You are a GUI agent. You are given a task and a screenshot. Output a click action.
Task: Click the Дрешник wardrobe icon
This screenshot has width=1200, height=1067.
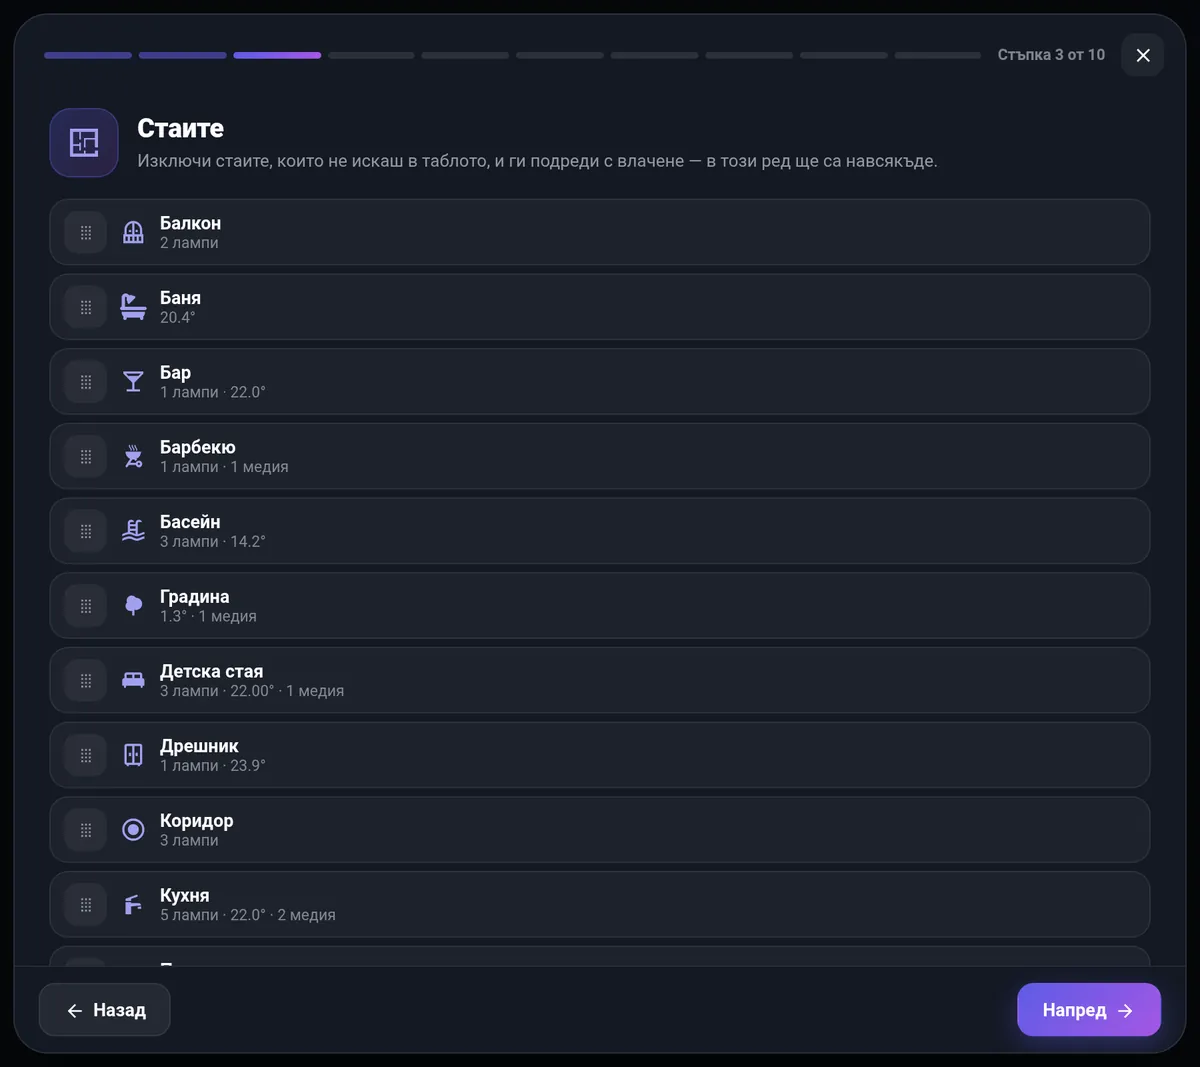coord(133,755)
